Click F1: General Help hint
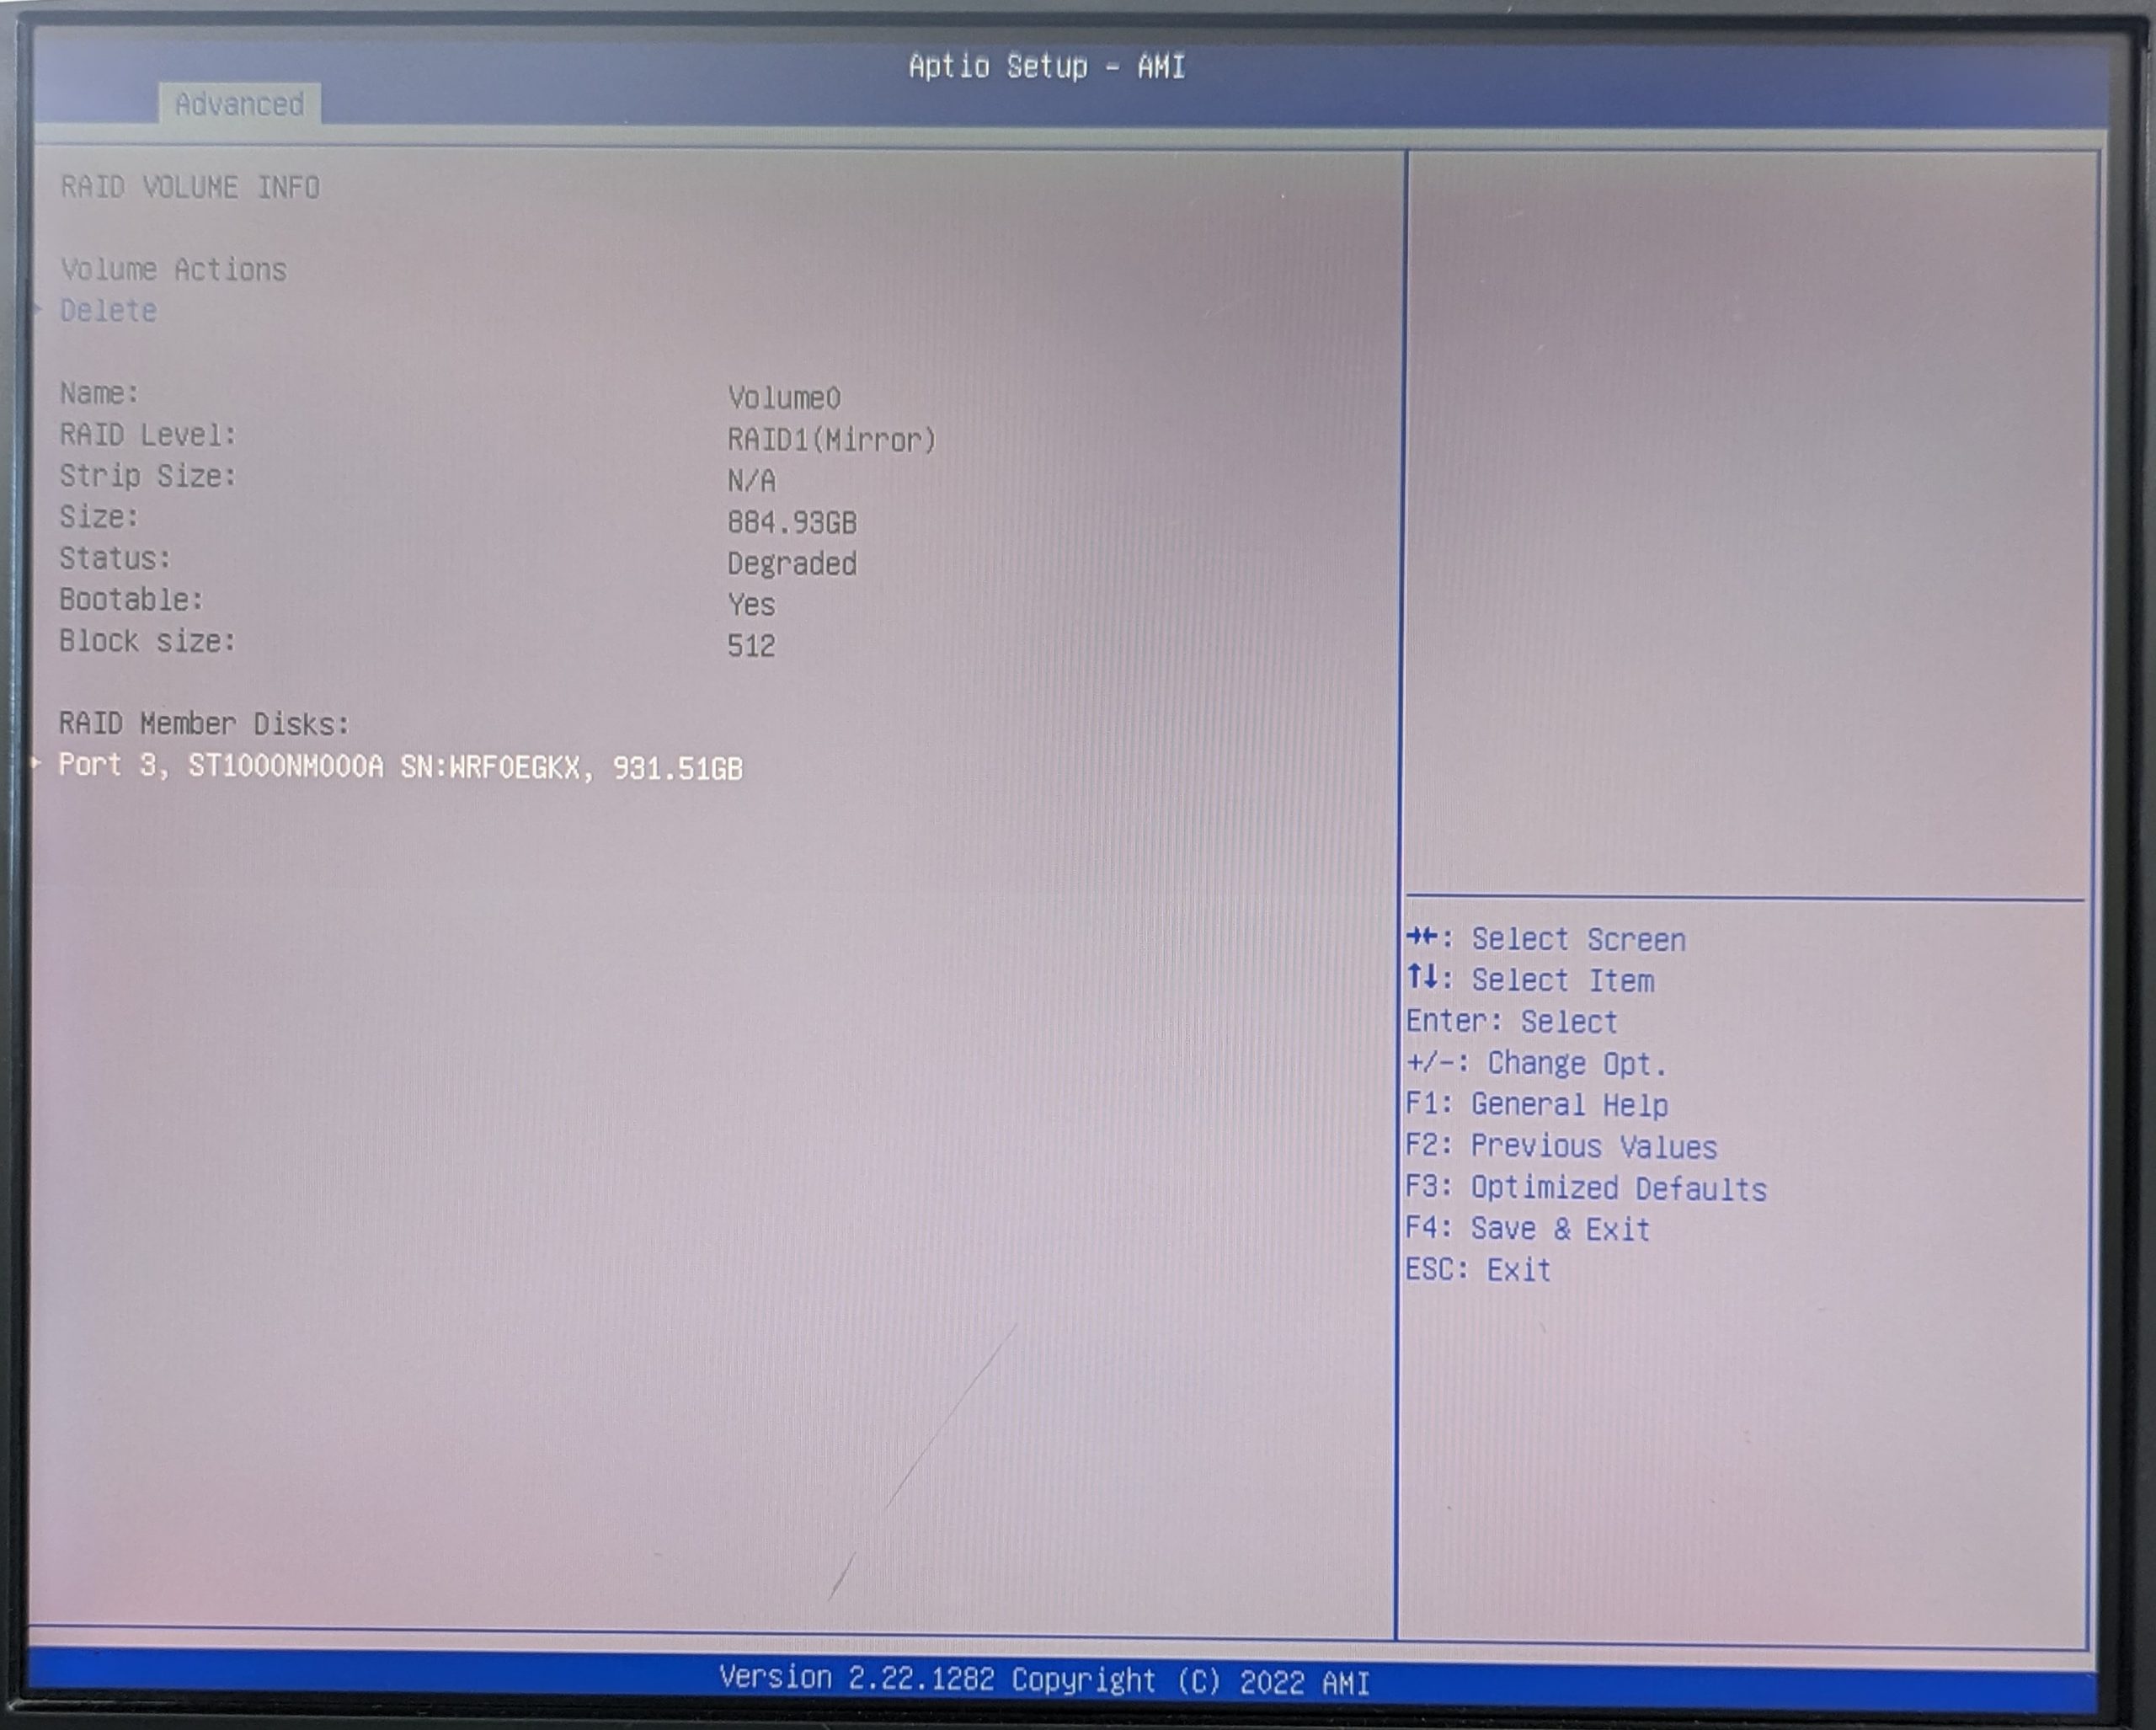This screenshot has width=2156, height=1730. point(1536,1105)
